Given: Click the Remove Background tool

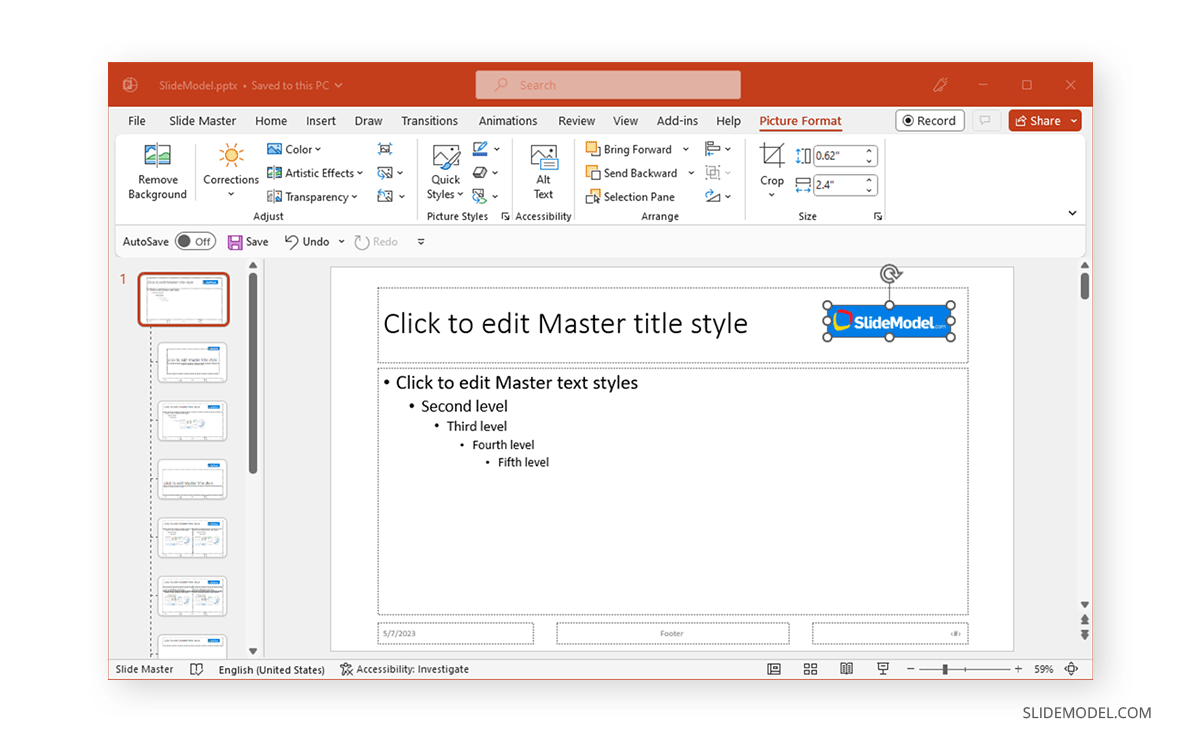Looking at the screenshot, I should pos(156,172).
